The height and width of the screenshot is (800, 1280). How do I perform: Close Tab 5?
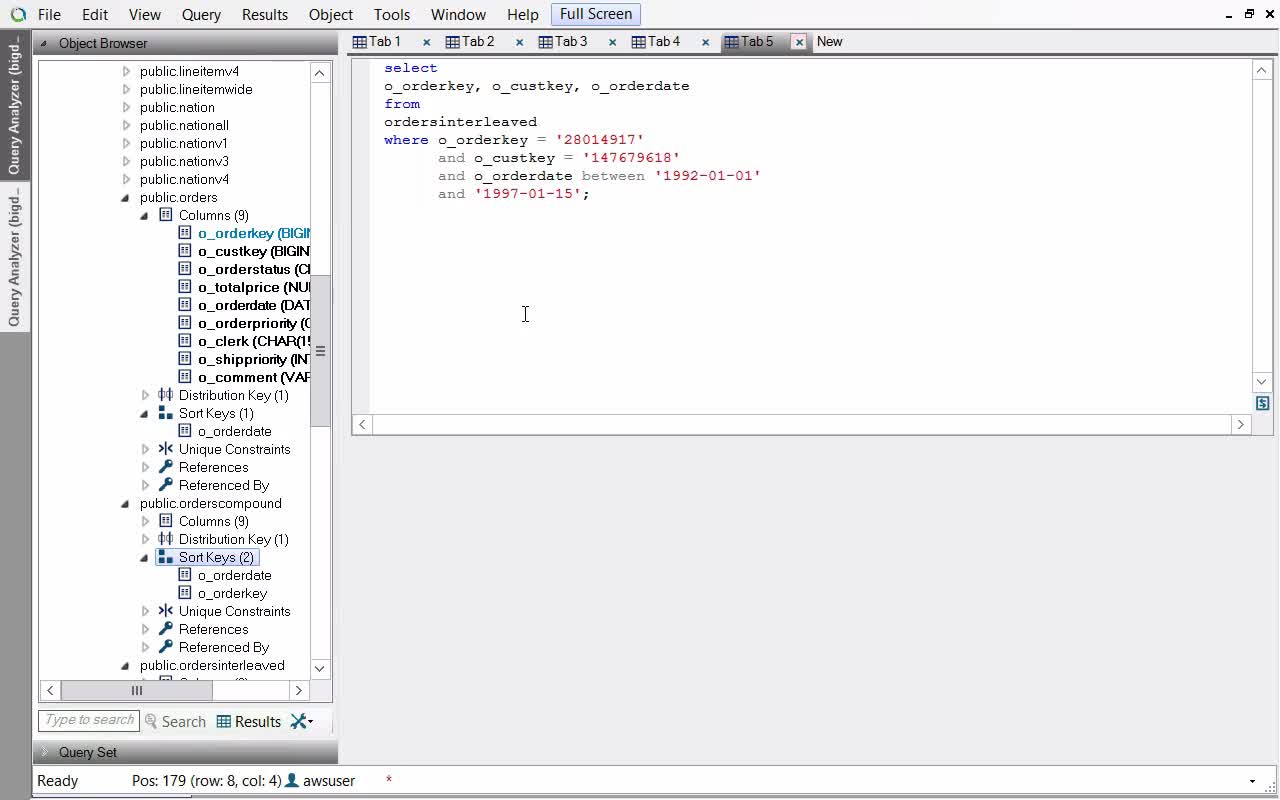click(799, 42)
